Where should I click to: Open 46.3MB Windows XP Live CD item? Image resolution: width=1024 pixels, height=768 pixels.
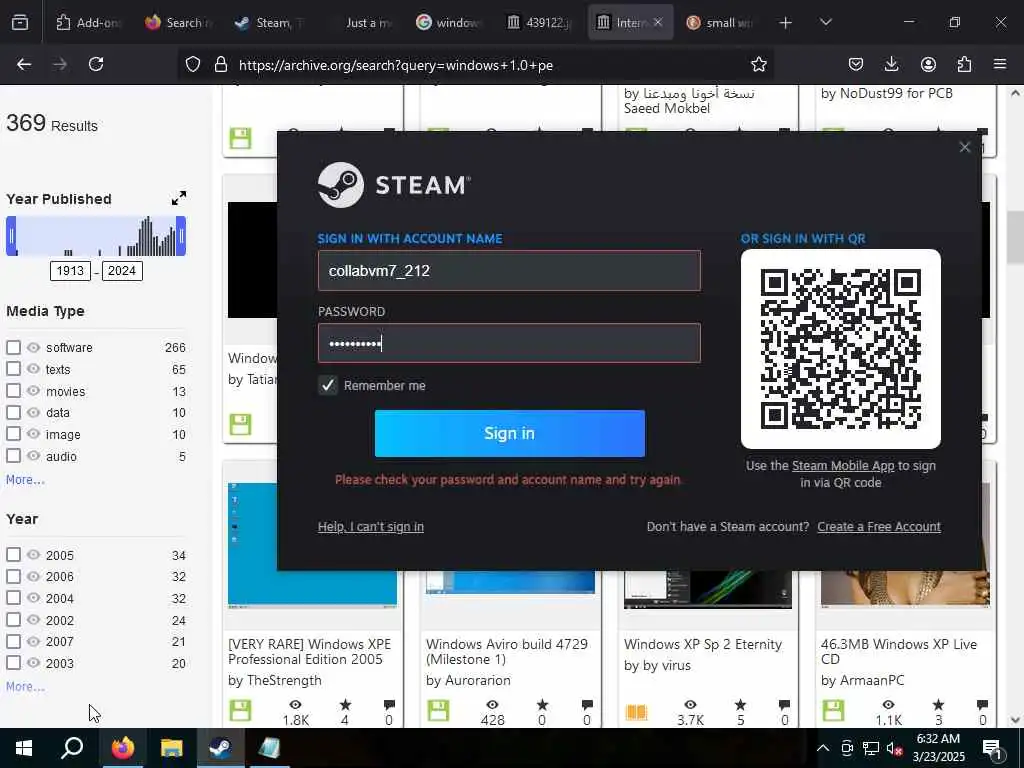tap(899, 652)
